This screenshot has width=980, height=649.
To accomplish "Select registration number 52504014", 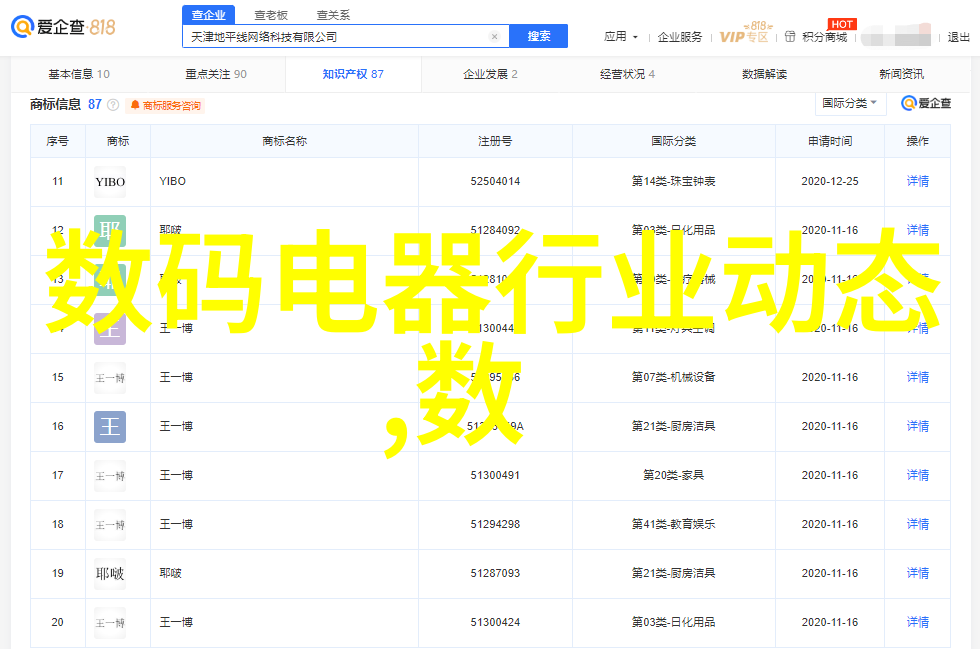I will [495, 181].
